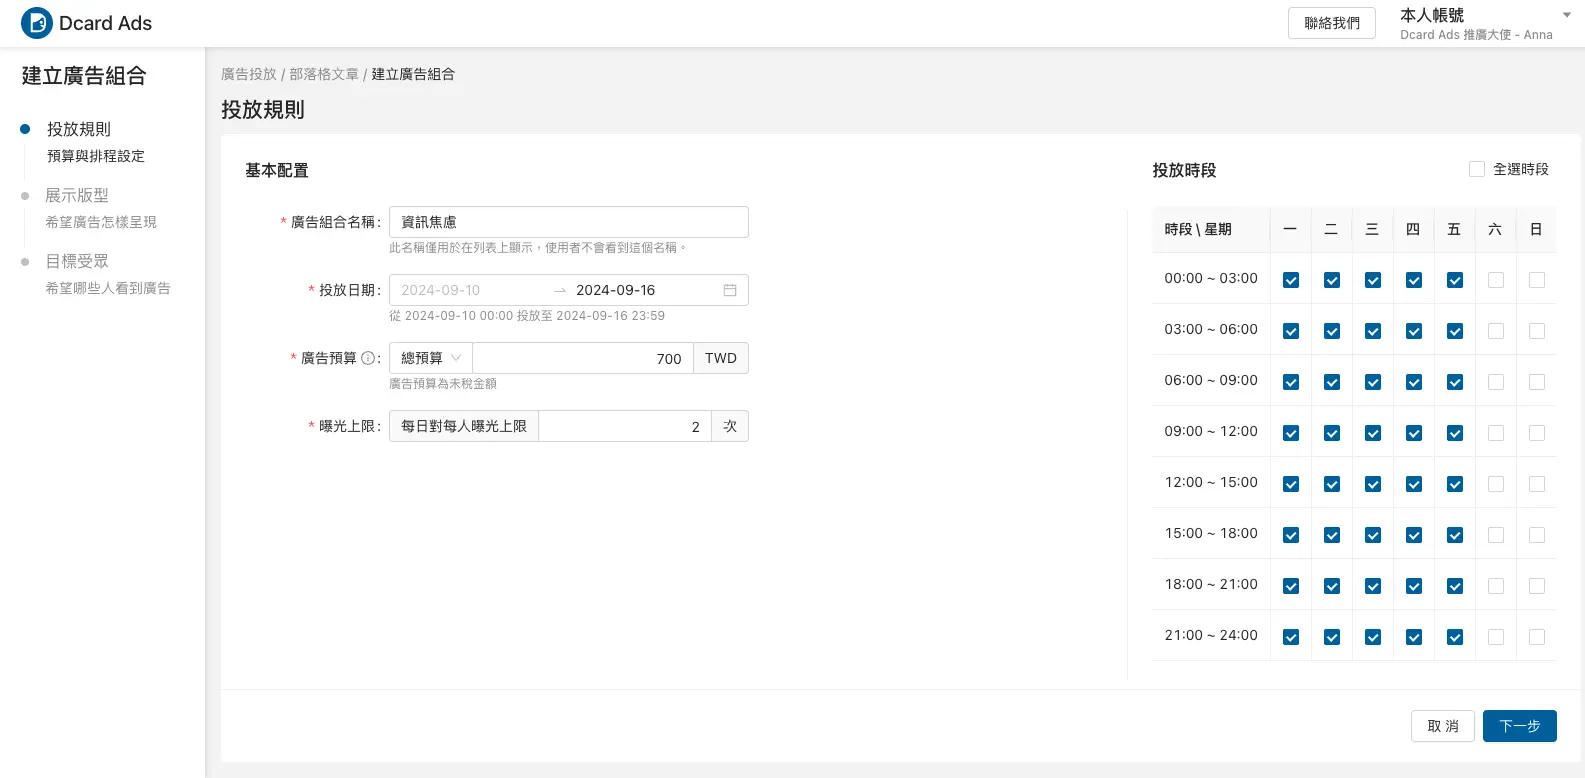The width and height of the screenshot is (1585, 778).
Task: Click the 目標受眾 step bullet in sidebar
Action: [x=25, y=262]
